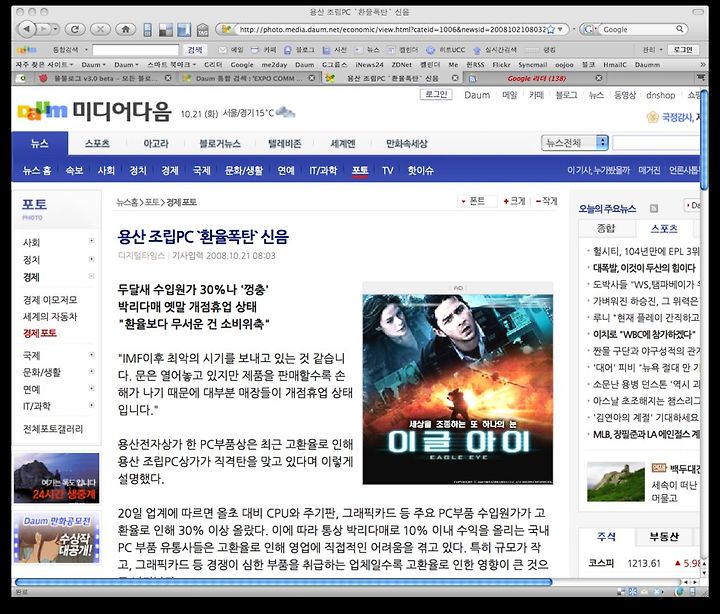Click the vertical page scrollbar thumb

(704, 139)
